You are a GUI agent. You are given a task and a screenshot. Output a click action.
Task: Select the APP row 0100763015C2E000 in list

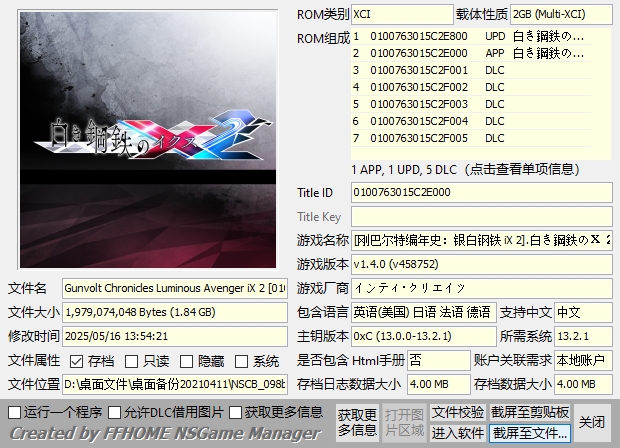[x=480, y=53]
